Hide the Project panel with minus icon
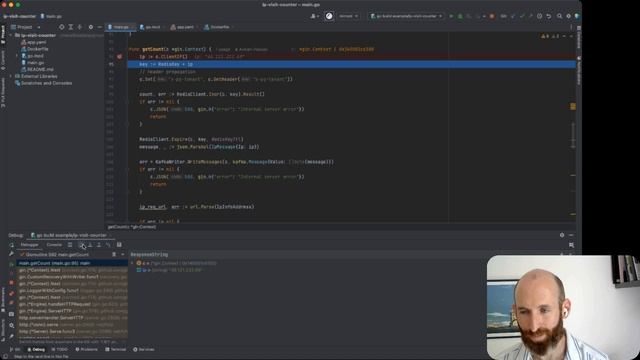This screenshot has width=640, height=360. point(100,27)
